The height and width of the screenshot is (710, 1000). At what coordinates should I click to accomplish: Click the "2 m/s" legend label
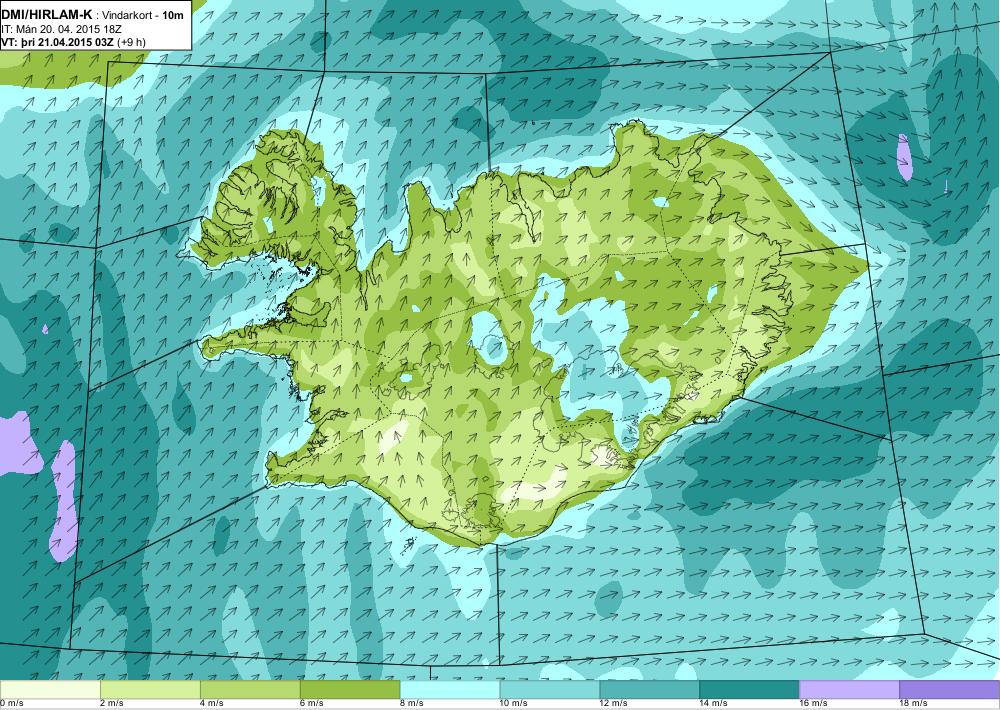112,704
